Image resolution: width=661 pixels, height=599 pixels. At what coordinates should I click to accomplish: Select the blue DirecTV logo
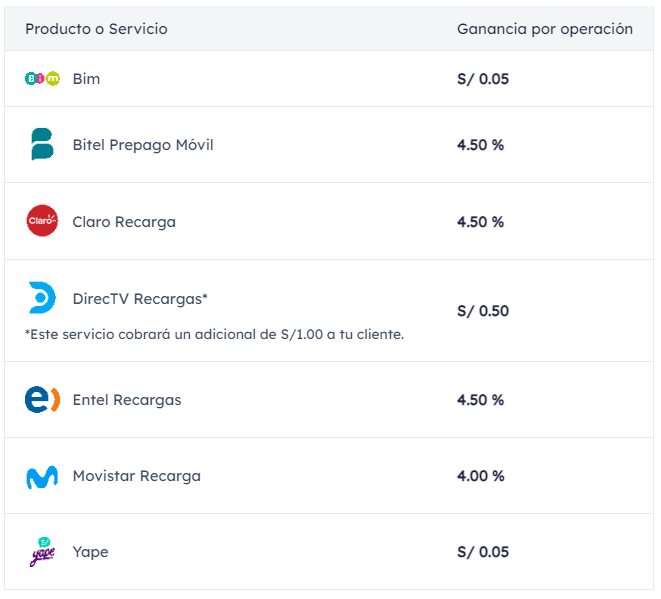tap(42, 298)
